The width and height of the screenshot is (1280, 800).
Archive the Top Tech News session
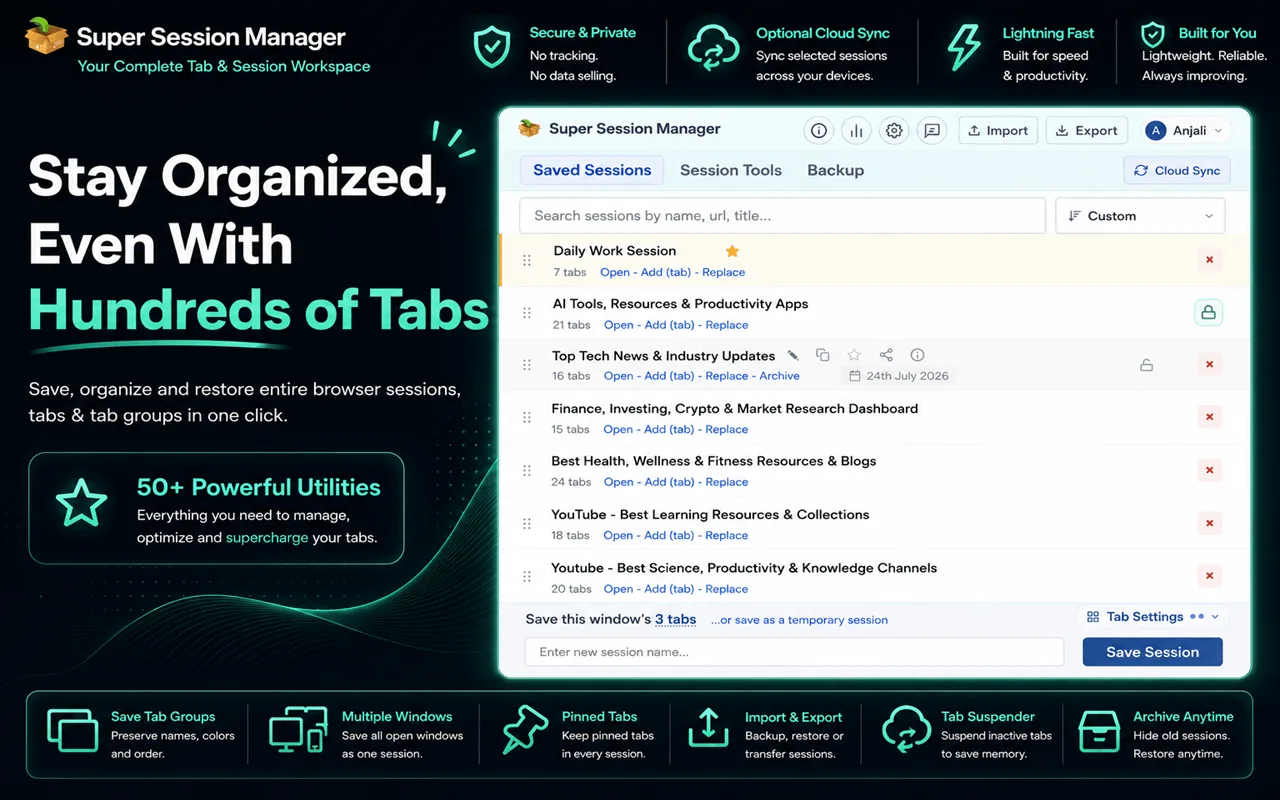[780, 377]
